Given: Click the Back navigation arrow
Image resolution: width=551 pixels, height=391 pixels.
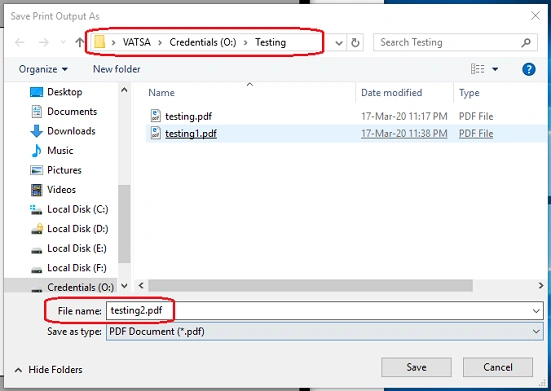Looking at the screenshot, I should click(x=20, y=43).
